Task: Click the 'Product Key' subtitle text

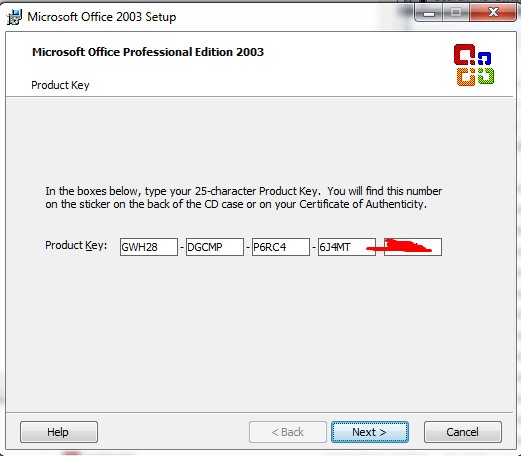Action: [x=60, y=85]
